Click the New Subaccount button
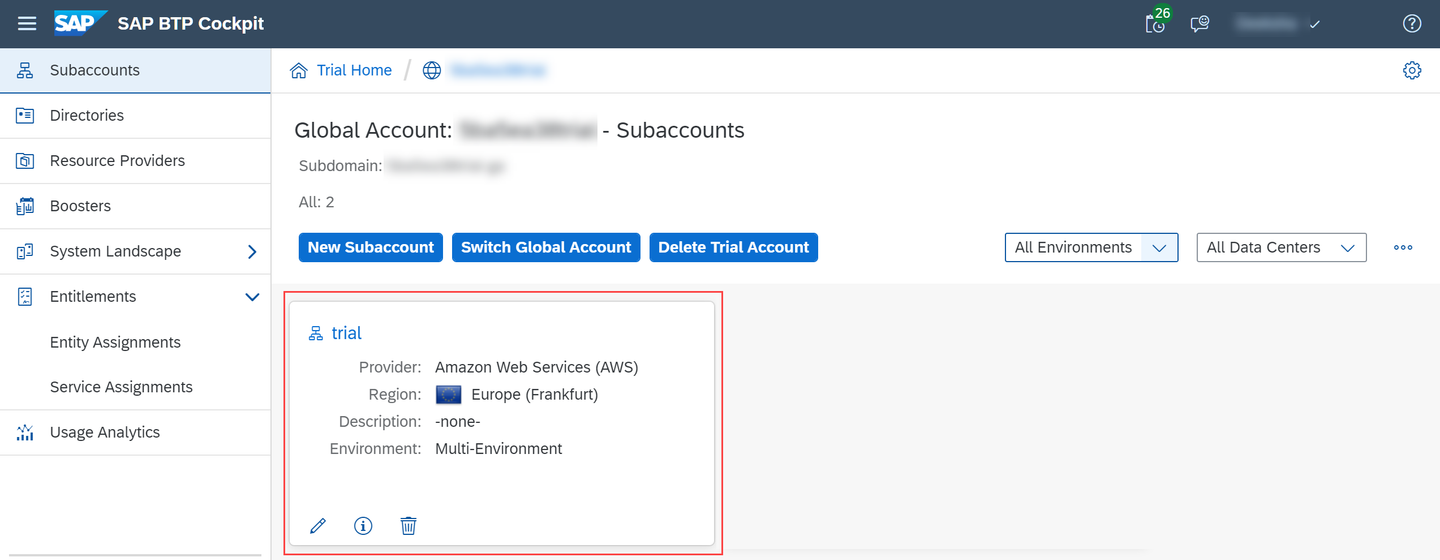The image size is (1440, 560). pyautogui.click(x=370, y=247)
